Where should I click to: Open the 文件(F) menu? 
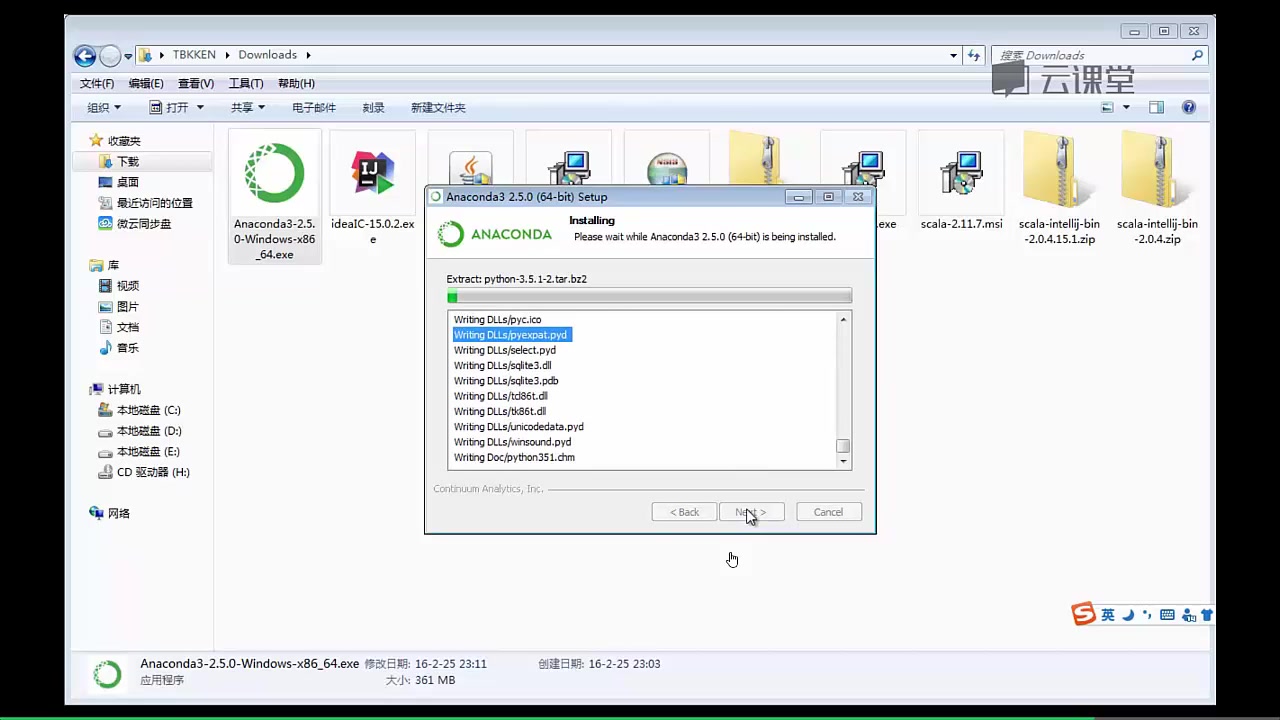click(97, 83)
